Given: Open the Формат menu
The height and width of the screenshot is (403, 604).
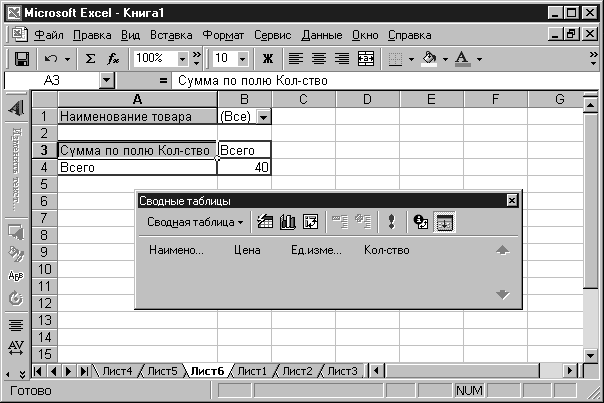Looking at the screenshot, I should click(223, 35).
